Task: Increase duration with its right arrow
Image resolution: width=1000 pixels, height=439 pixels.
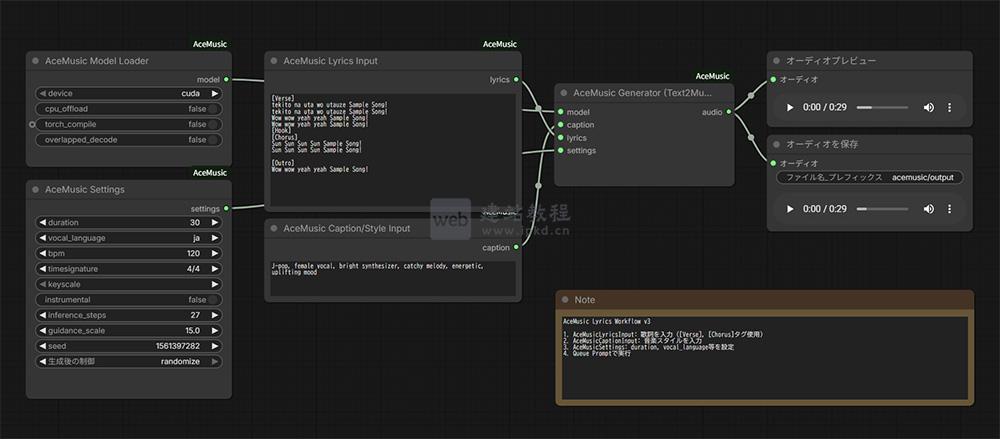Action: pos(215,222)
